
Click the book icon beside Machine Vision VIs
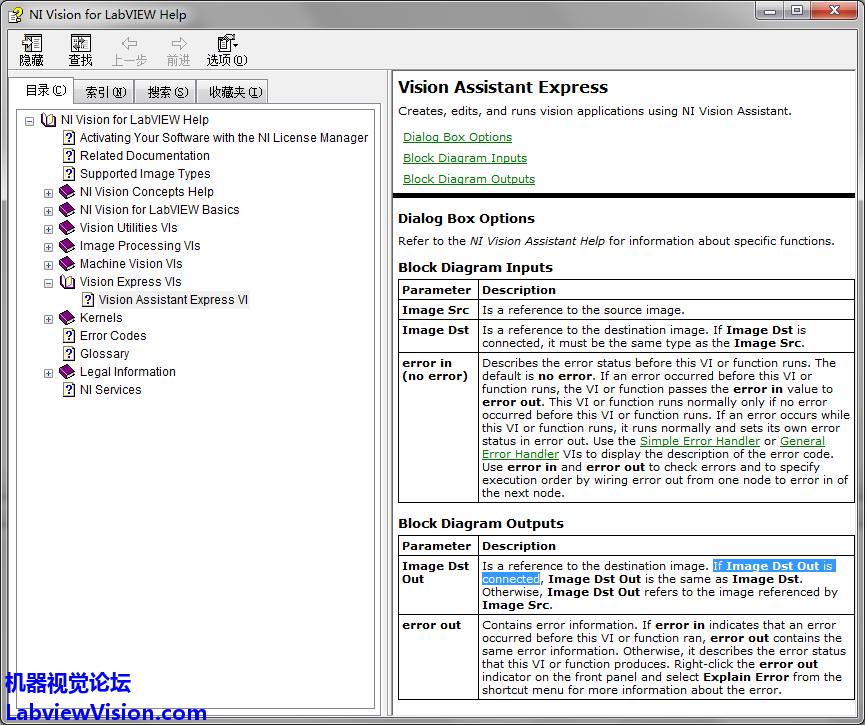68,264
